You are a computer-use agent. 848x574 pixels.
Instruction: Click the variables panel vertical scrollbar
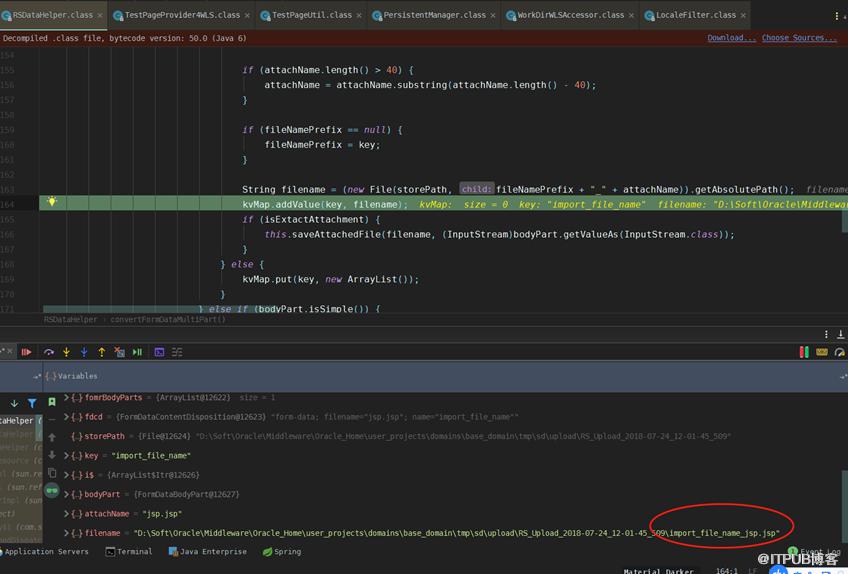(x=844, y=506)
